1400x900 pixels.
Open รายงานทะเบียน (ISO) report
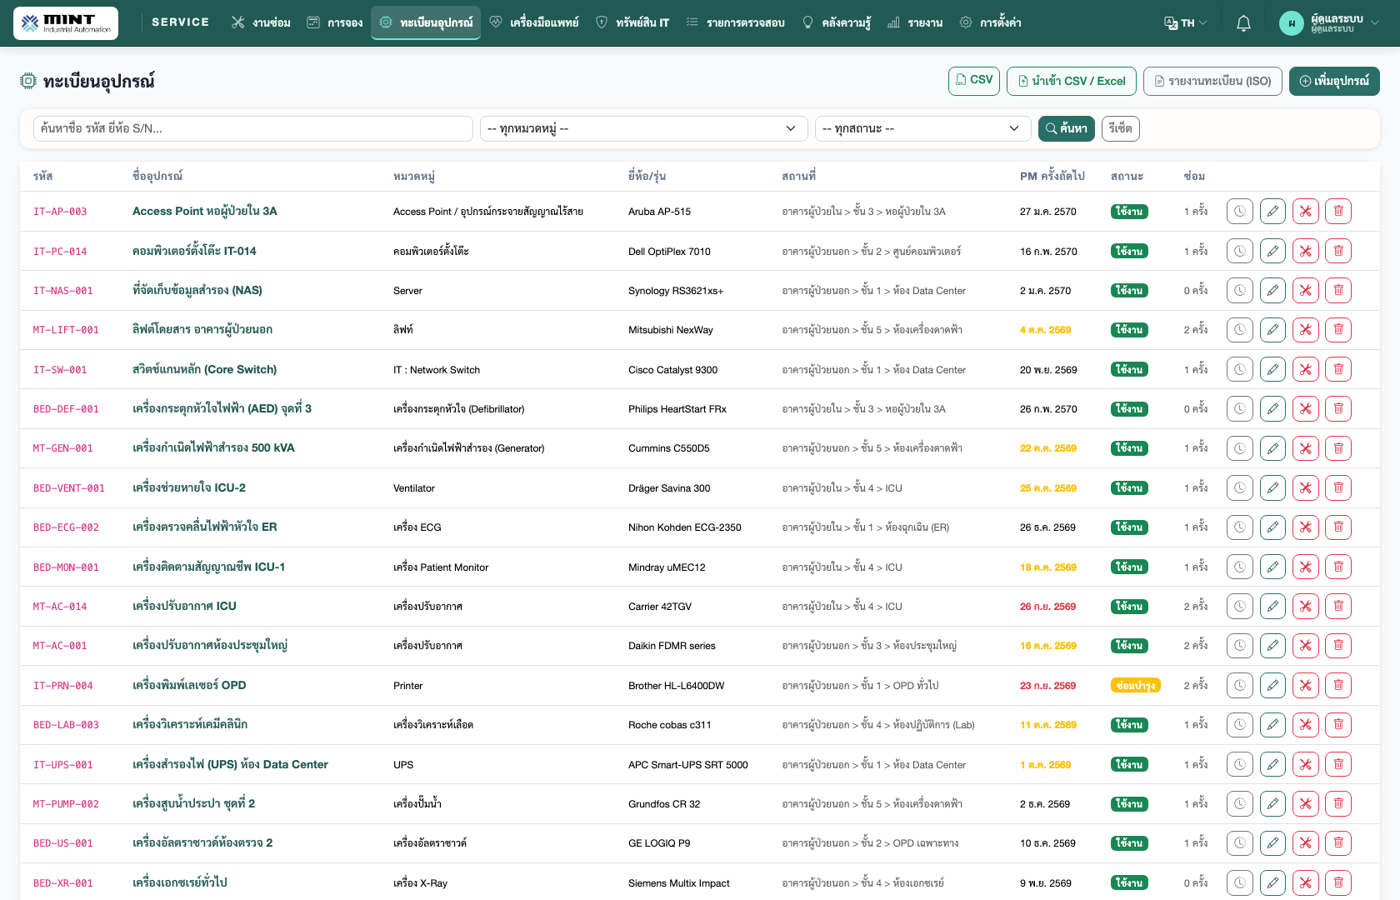(1212, 81)
